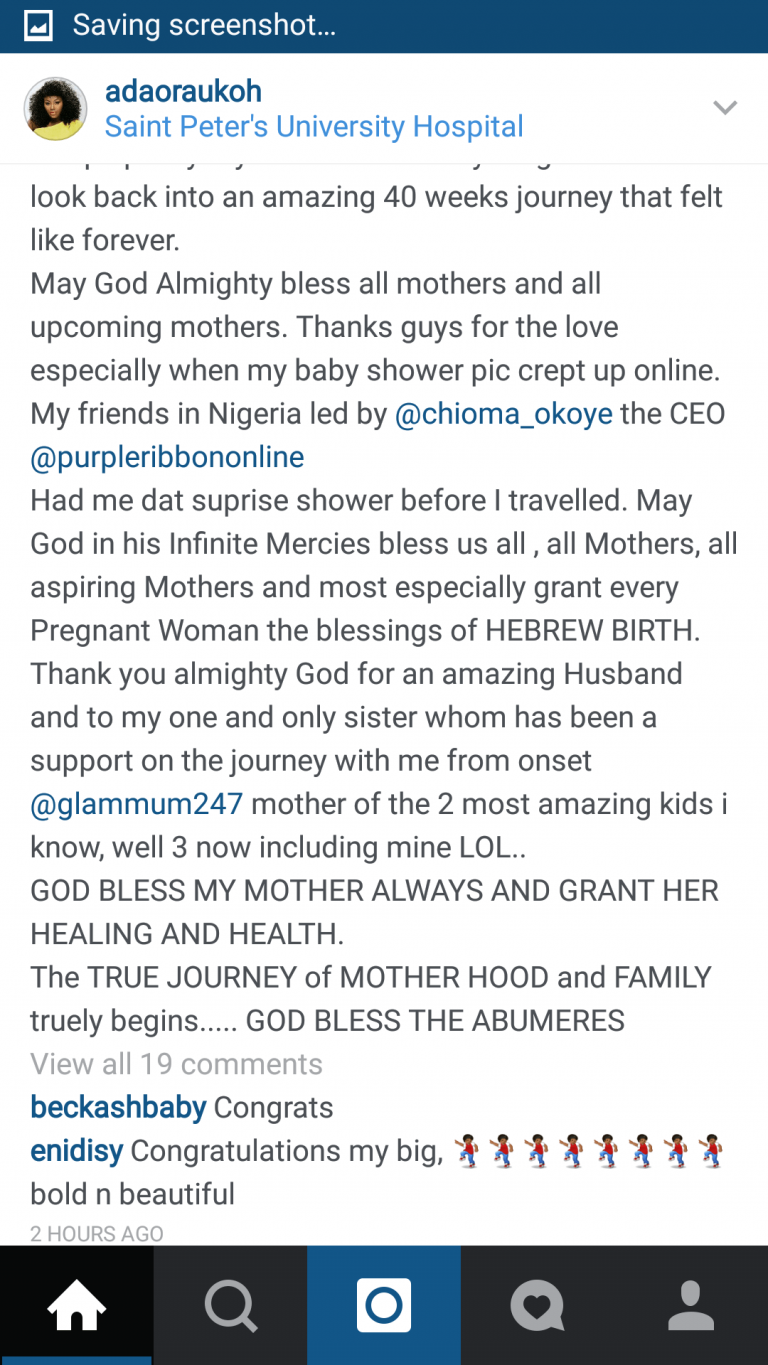The width and height of the screenshot is (768, 1365).
Task: Tap the Home tab icon
Action: click(x=77, y=1305)
